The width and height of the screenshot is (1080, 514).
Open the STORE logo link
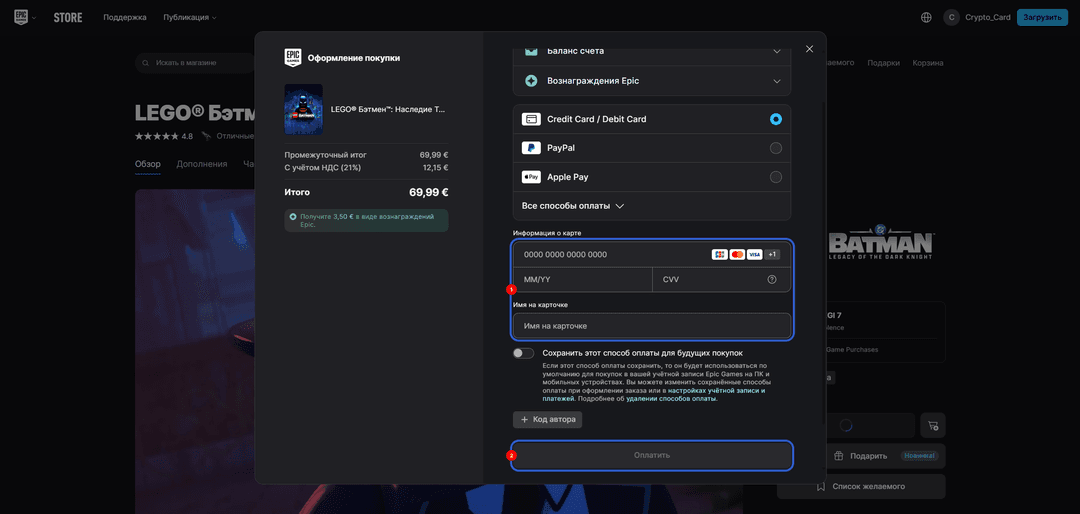pos(68,17)
